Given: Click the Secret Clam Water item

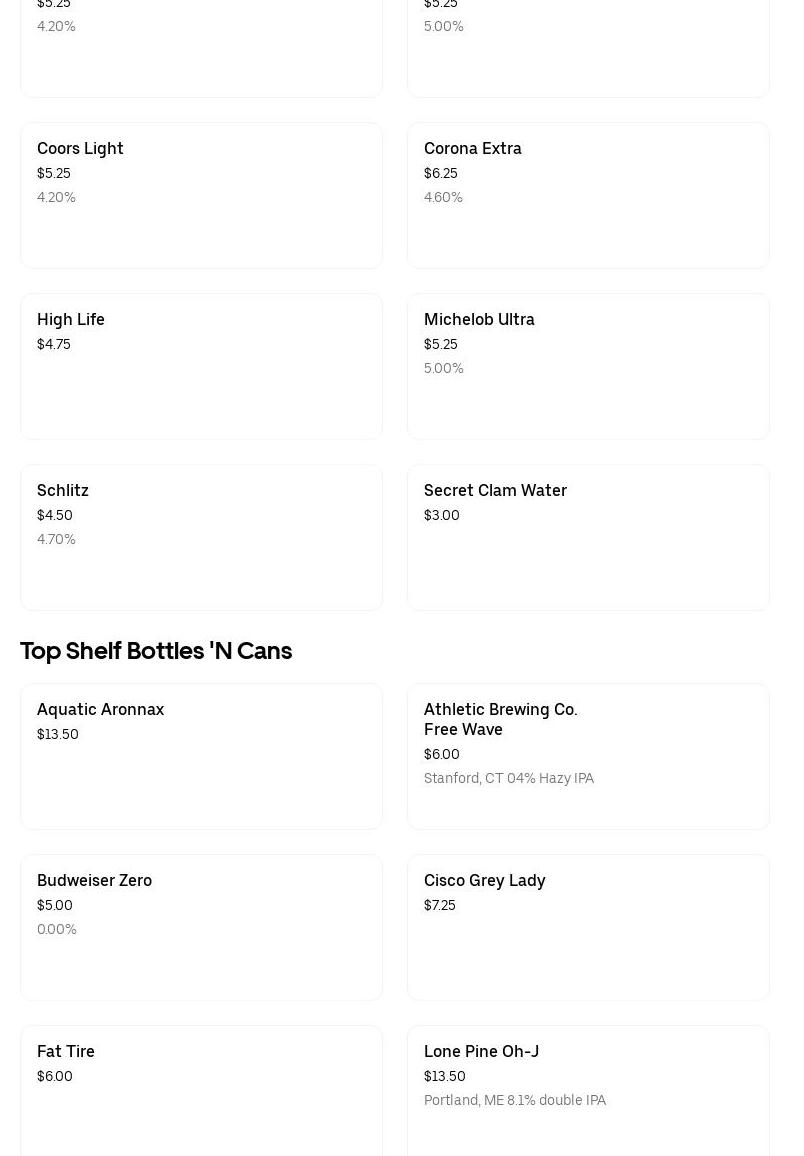Looking at the screenshot, I should point(588,537).
